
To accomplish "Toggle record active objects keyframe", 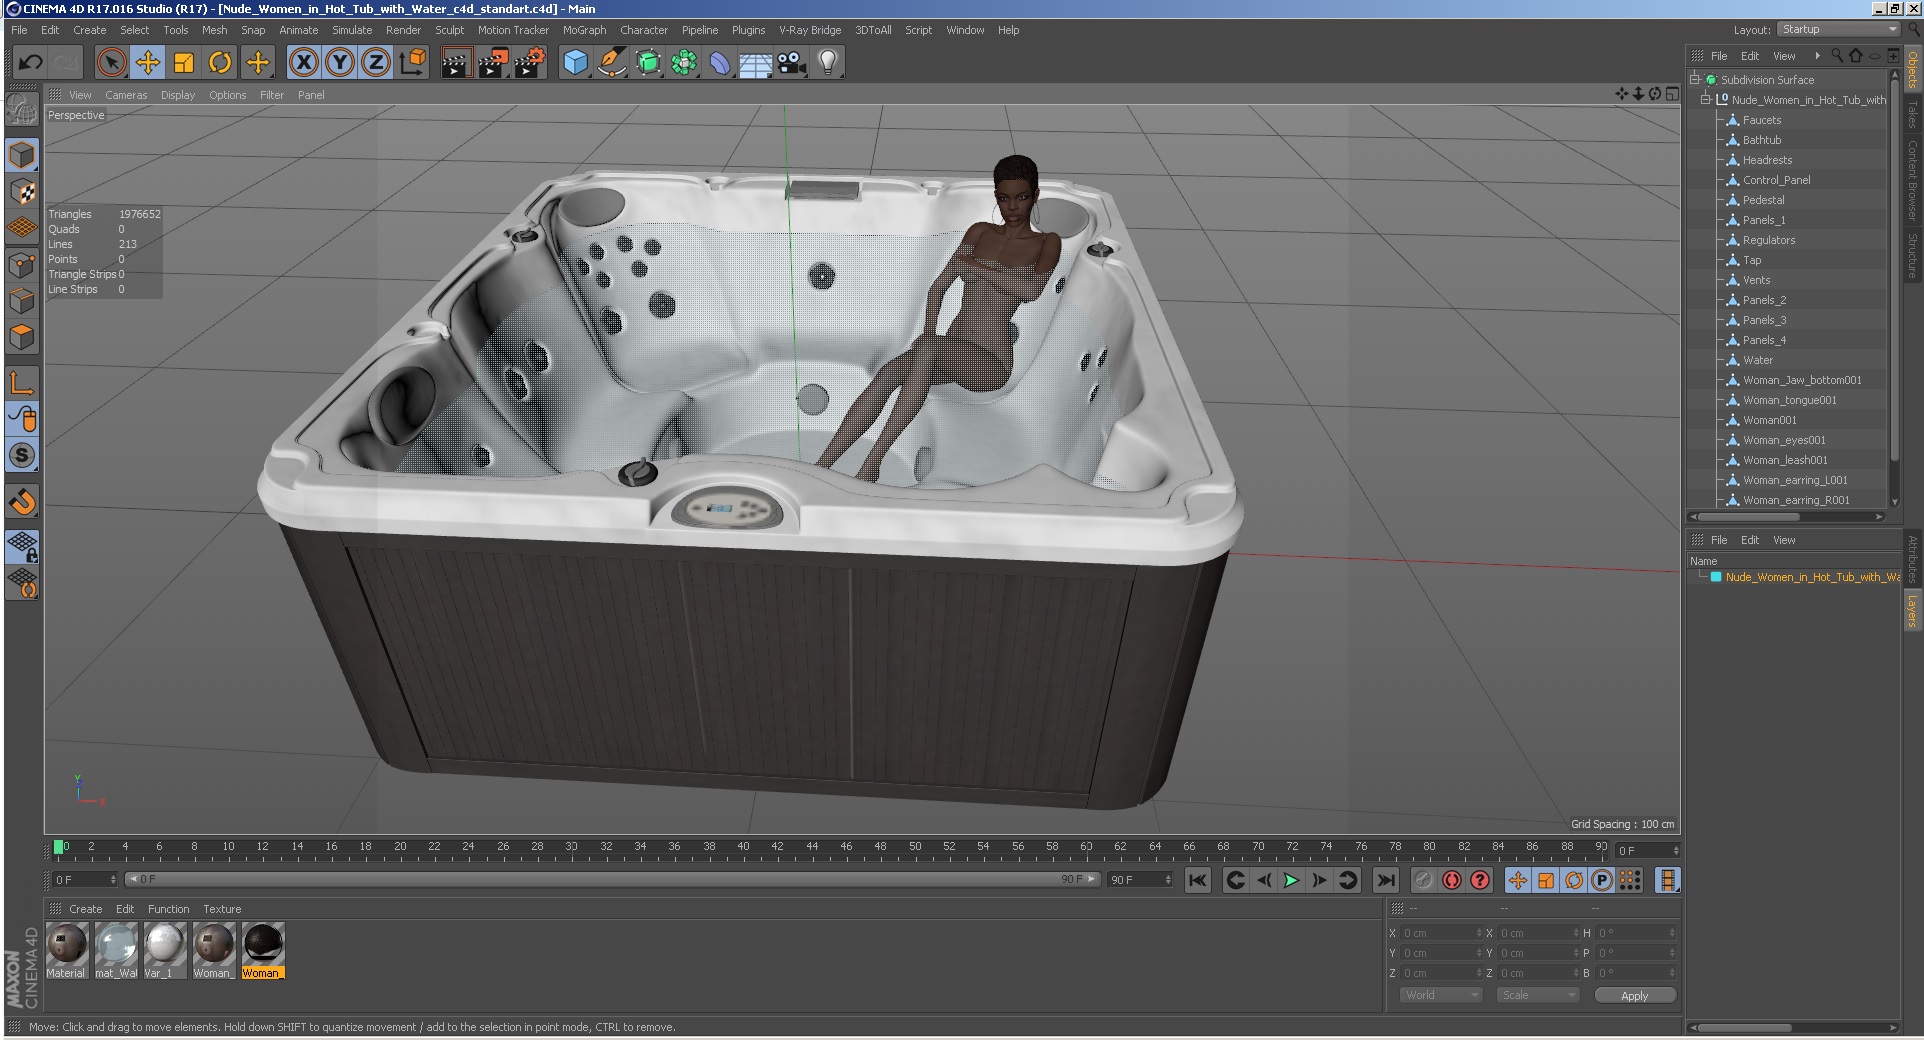I will (1423, 880).
